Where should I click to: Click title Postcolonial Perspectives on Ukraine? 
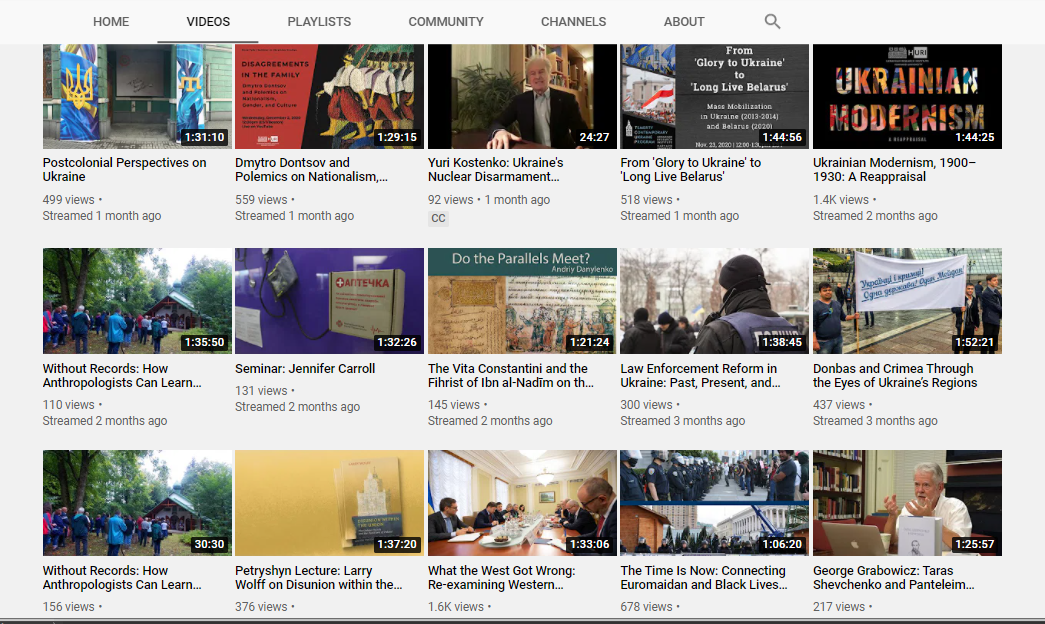pyautogui.click(x=125, y=169)
